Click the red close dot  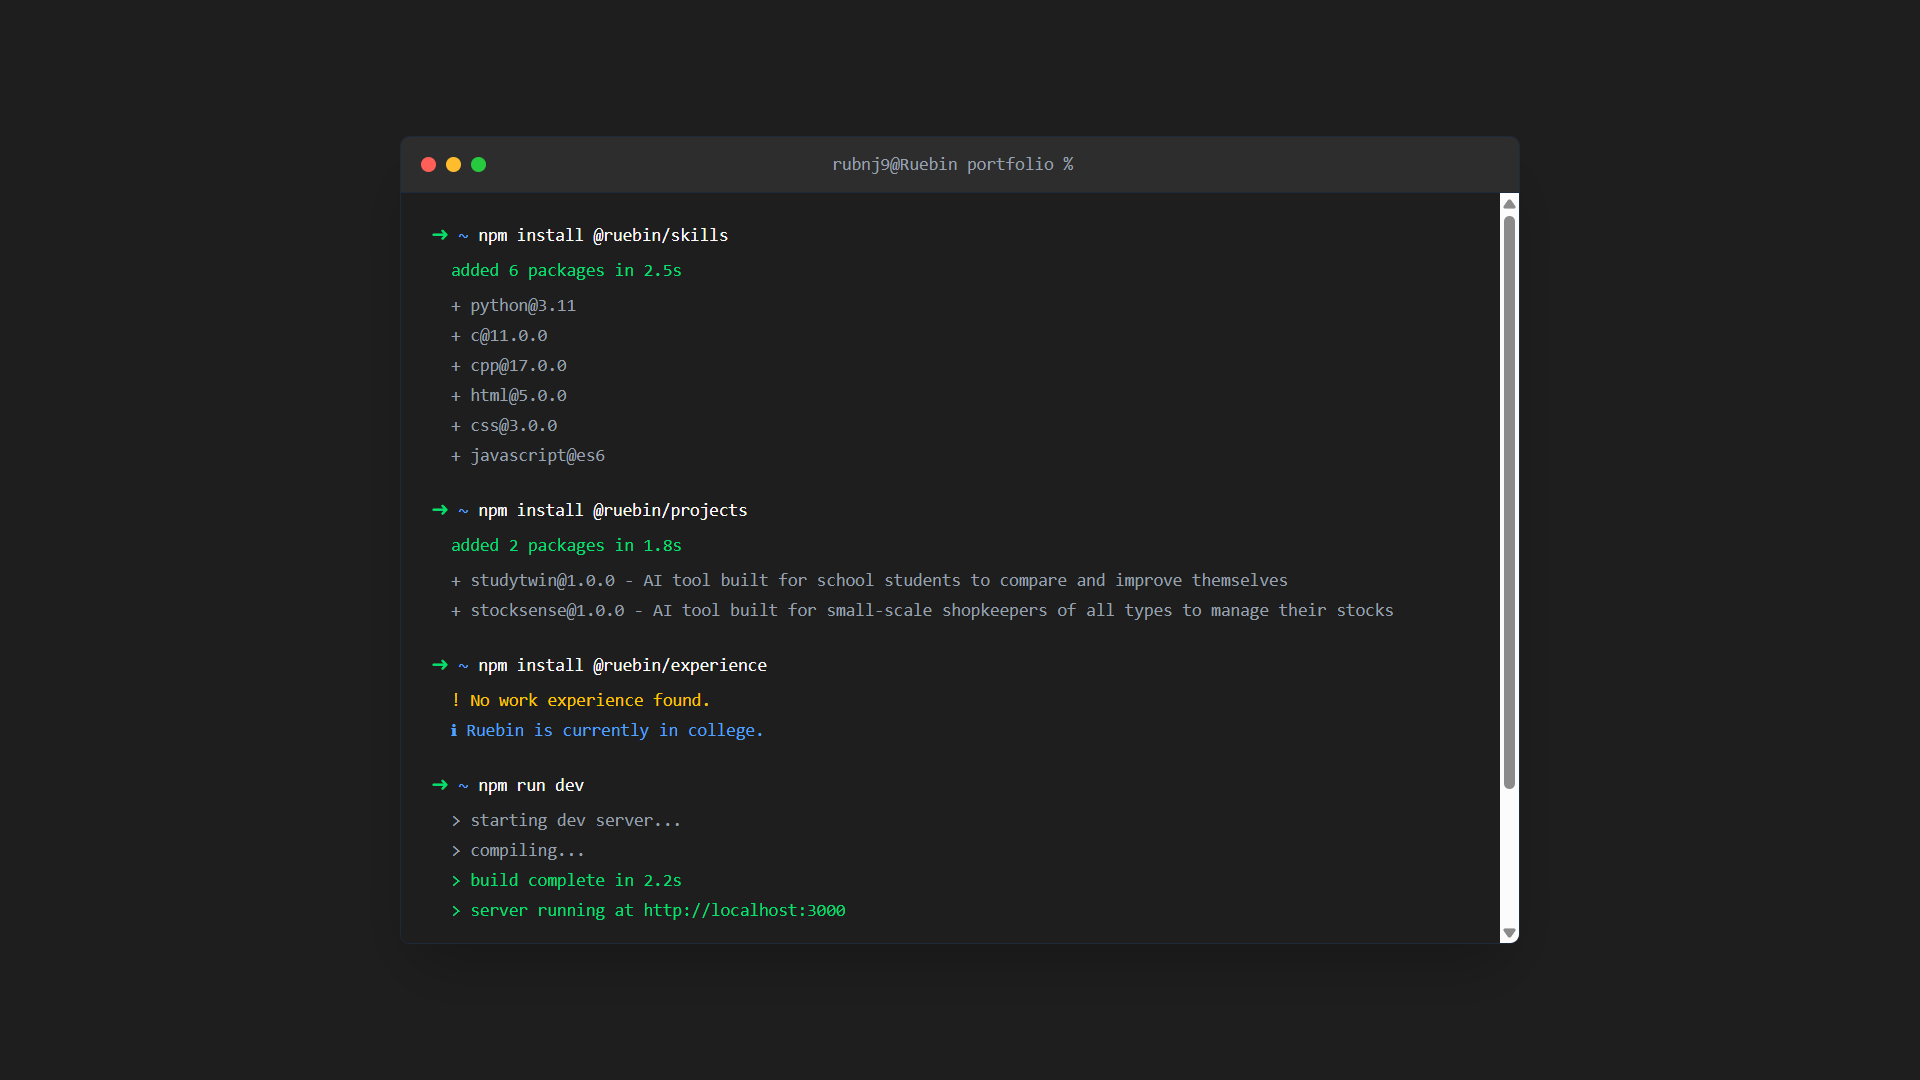[428, 164]
